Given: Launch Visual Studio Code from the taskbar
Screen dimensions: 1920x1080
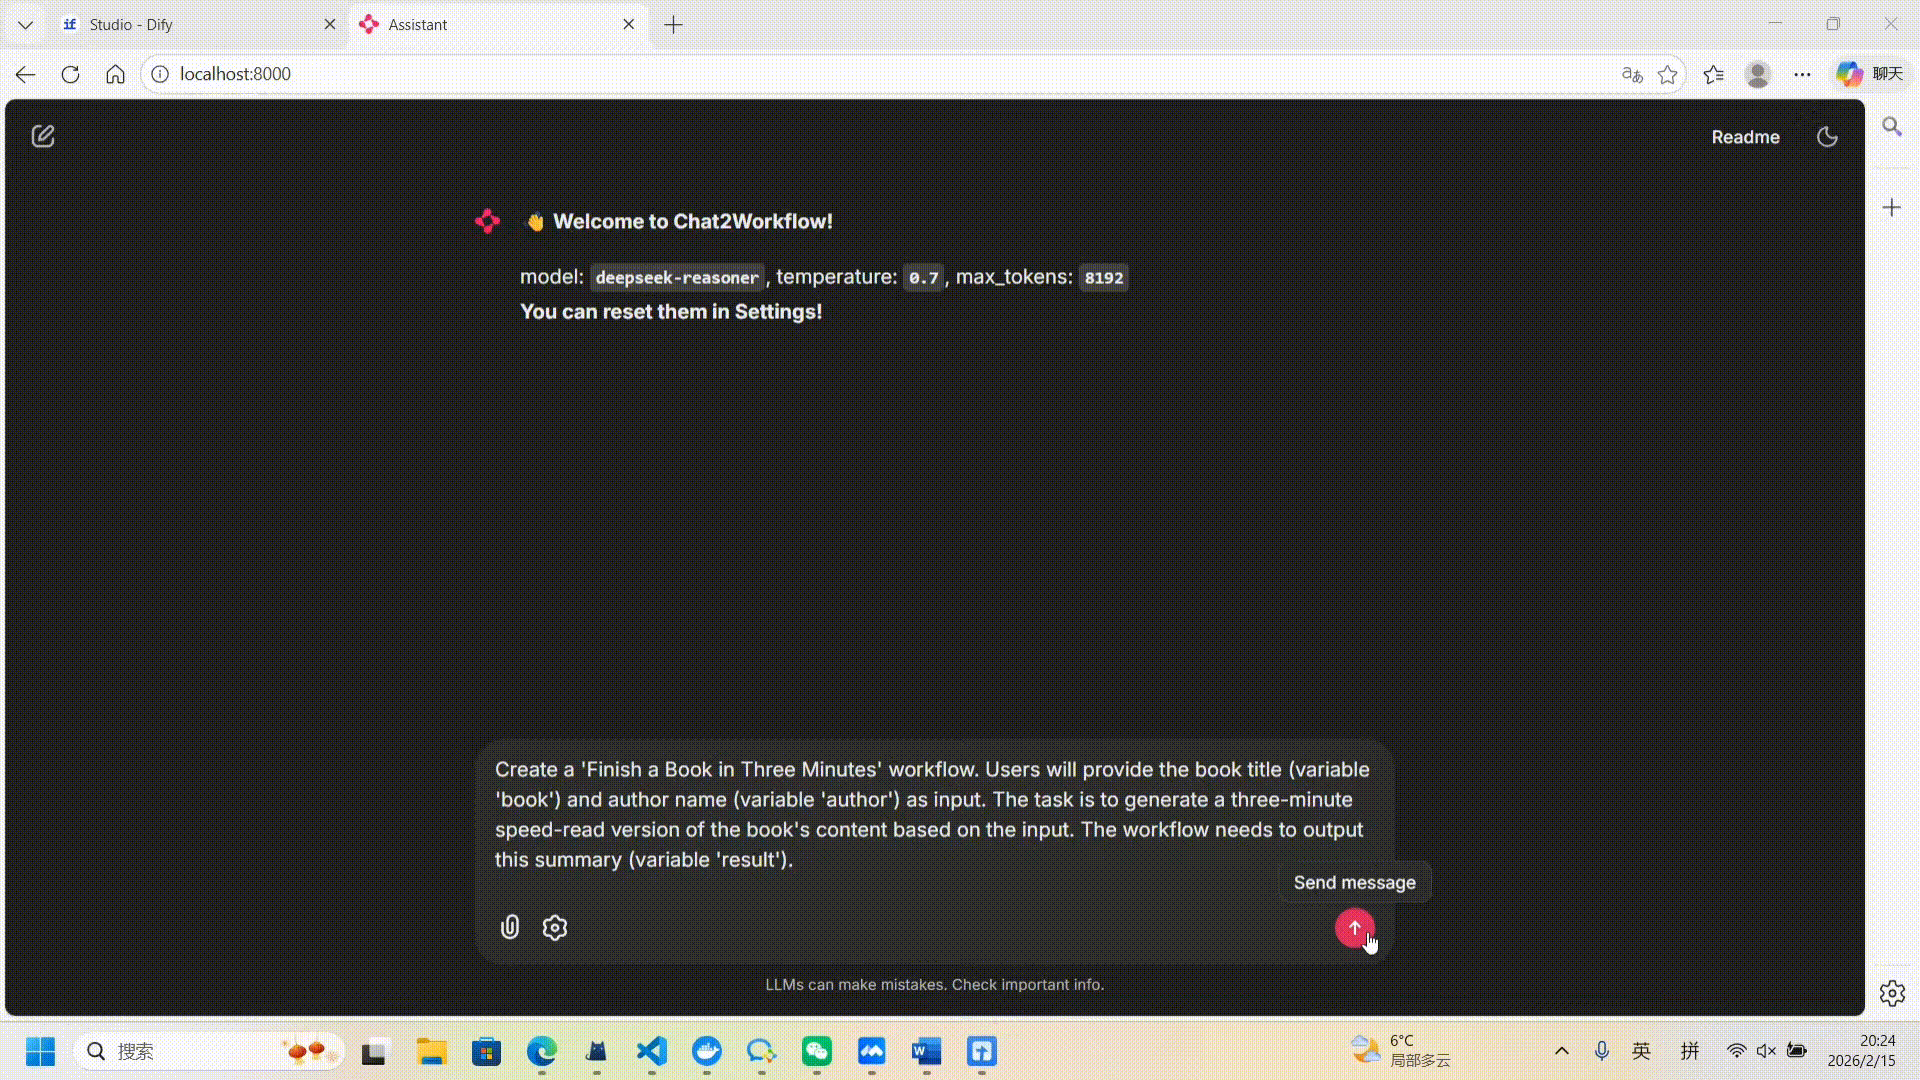Looking at the screenshot, I should [652, 1051].
